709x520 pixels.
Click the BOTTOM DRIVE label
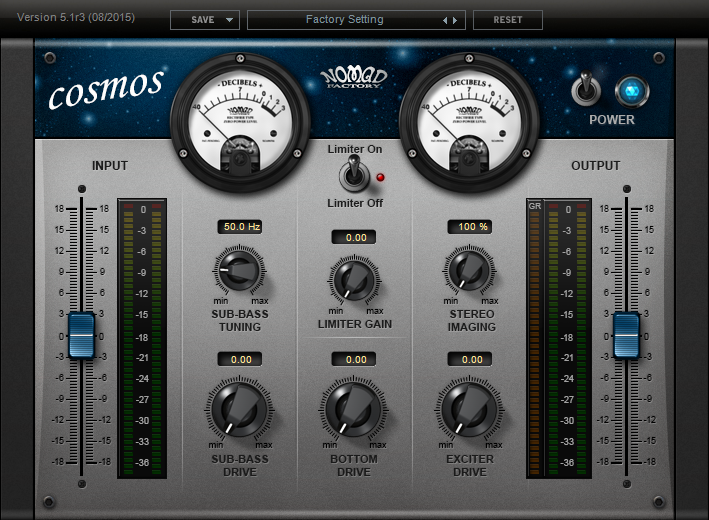(x=354, y=465)
